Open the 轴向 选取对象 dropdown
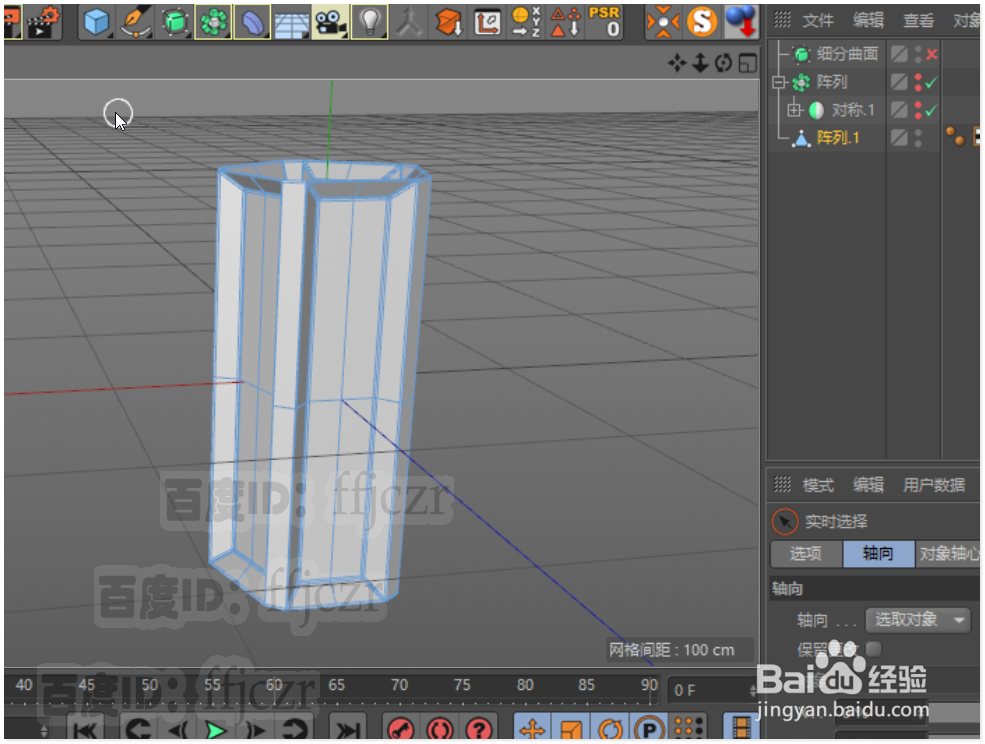Screen dimensions: 985x744 click(918, 620)
